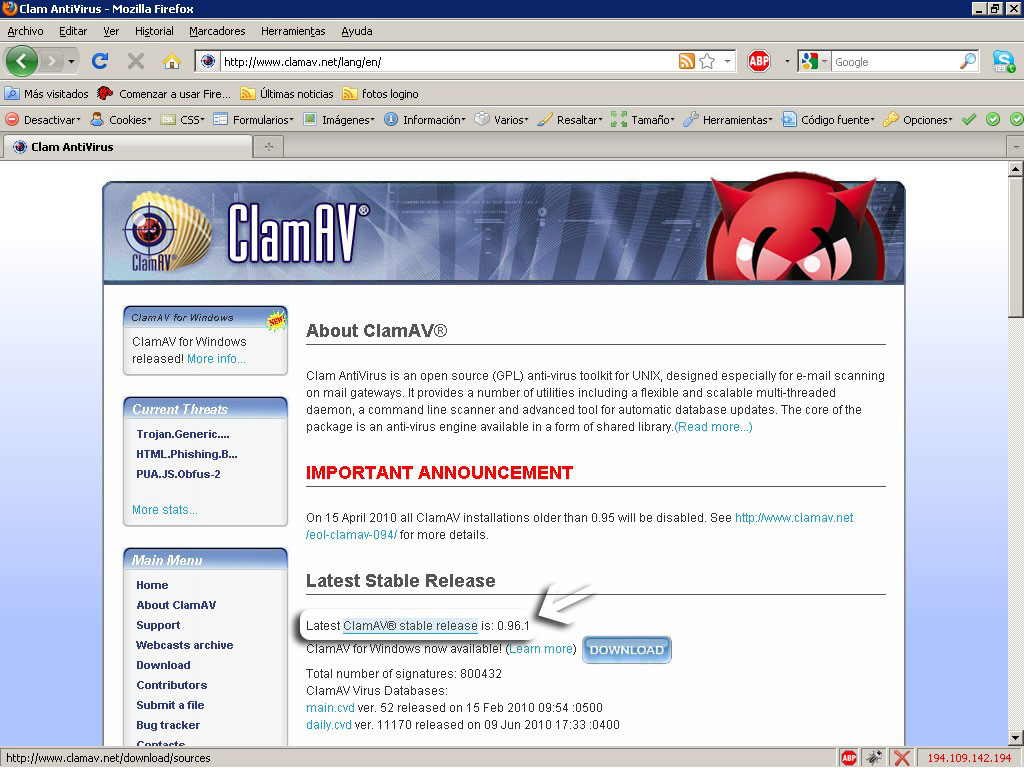Expand the Código fuente menu
Viewport: 1024px width, 768px height.
pyautogui.click(x=828, y=120)
